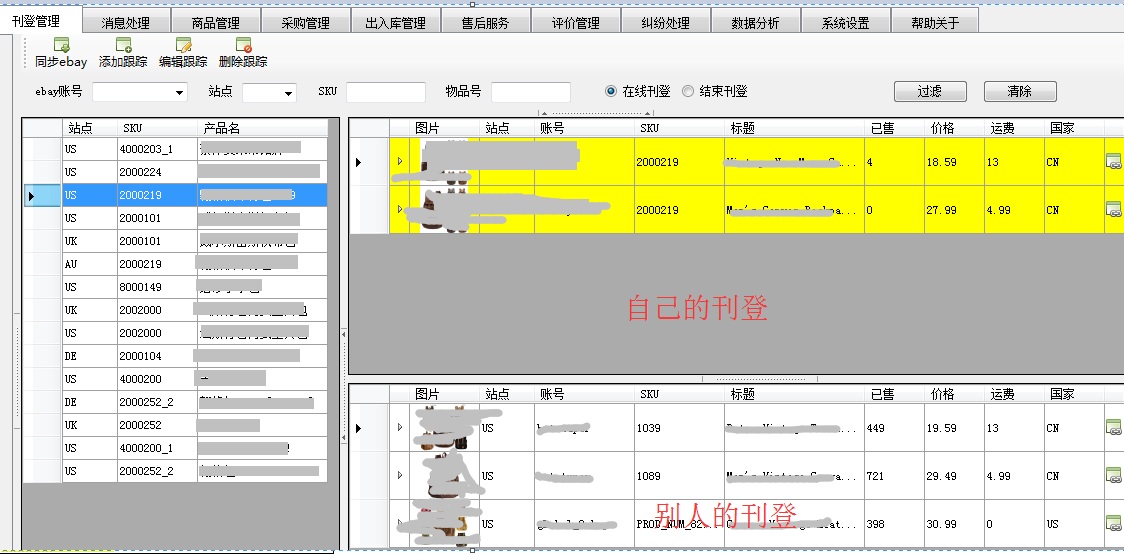Click the SKU input field
1124x555 pixels.
385,92
